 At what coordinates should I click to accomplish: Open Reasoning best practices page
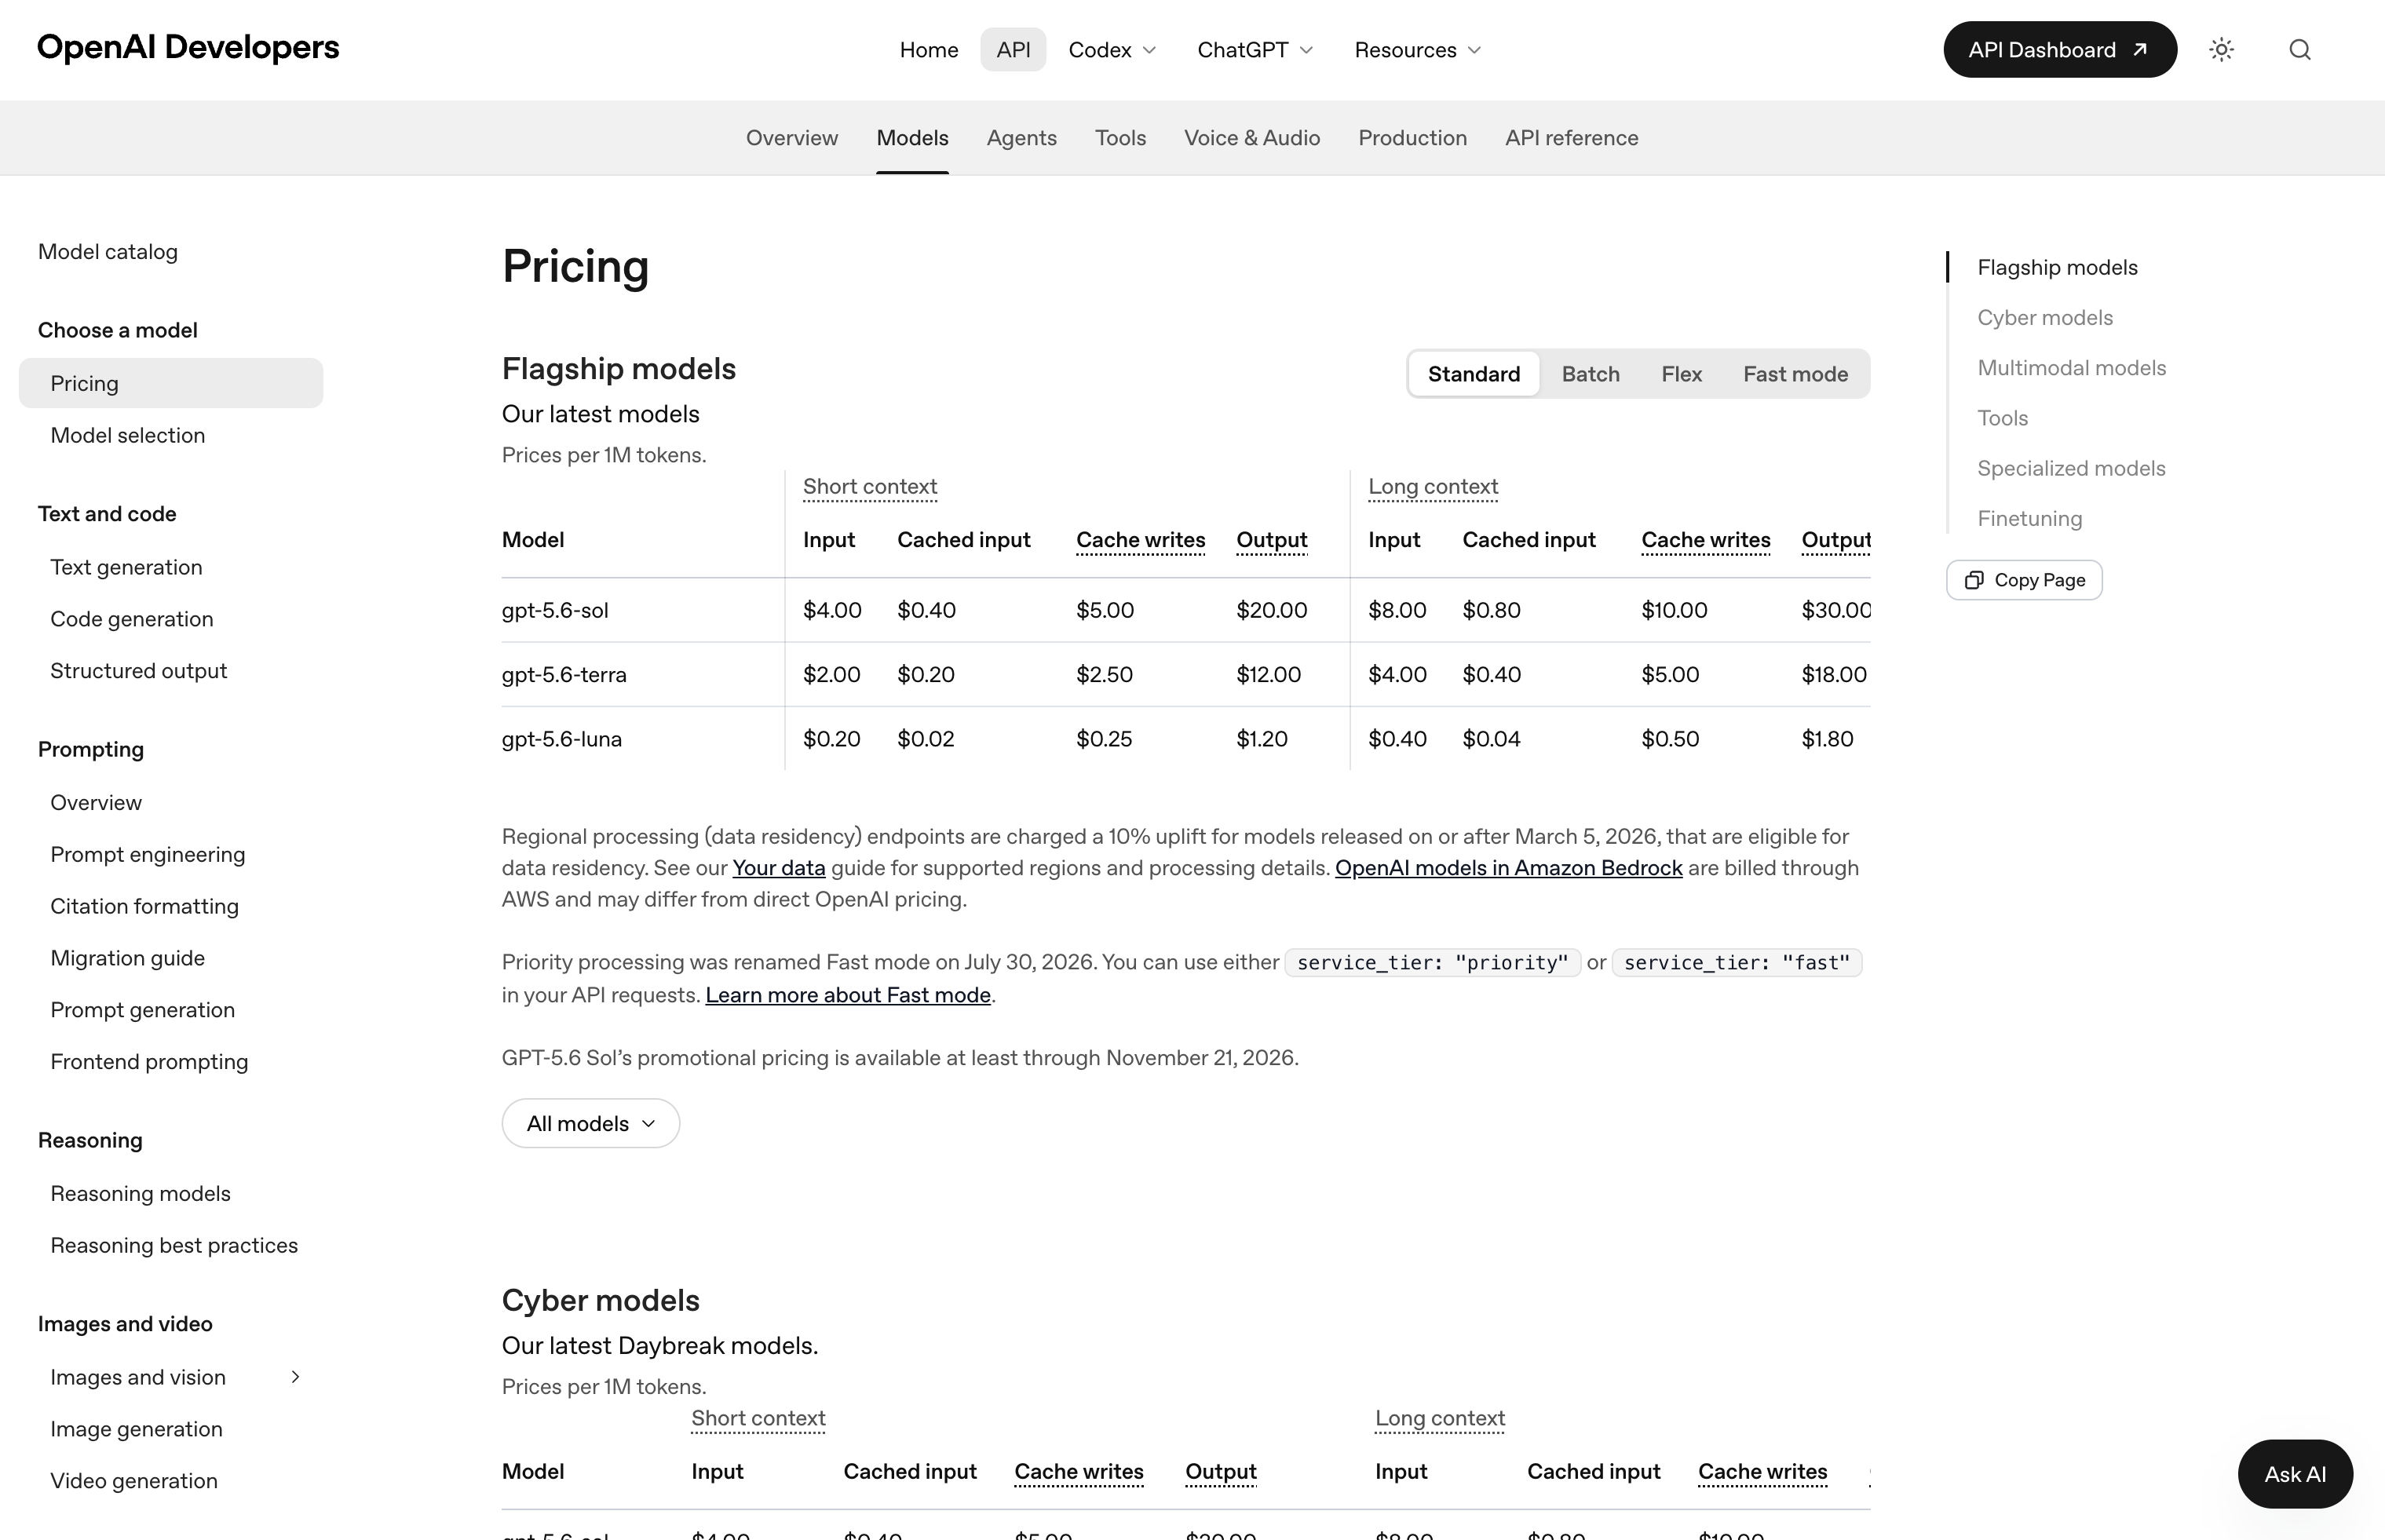click(x=174, y=1245)
